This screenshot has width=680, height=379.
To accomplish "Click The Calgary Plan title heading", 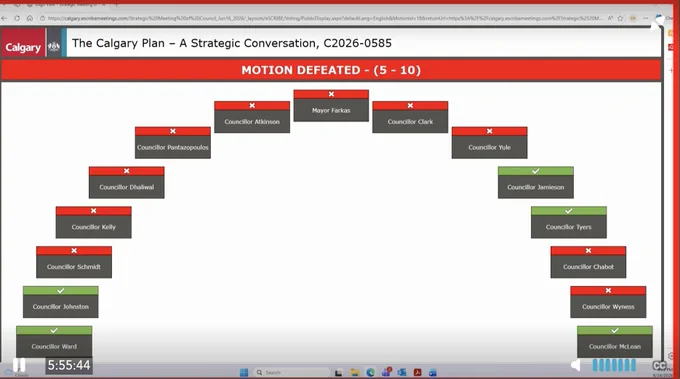I will point(232,43).
